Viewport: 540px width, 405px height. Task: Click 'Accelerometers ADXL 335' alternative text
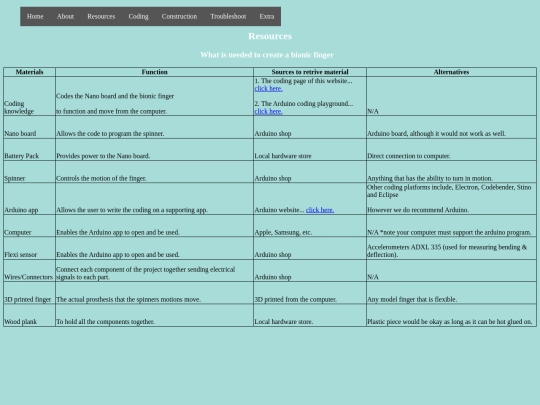click(447, 251)
